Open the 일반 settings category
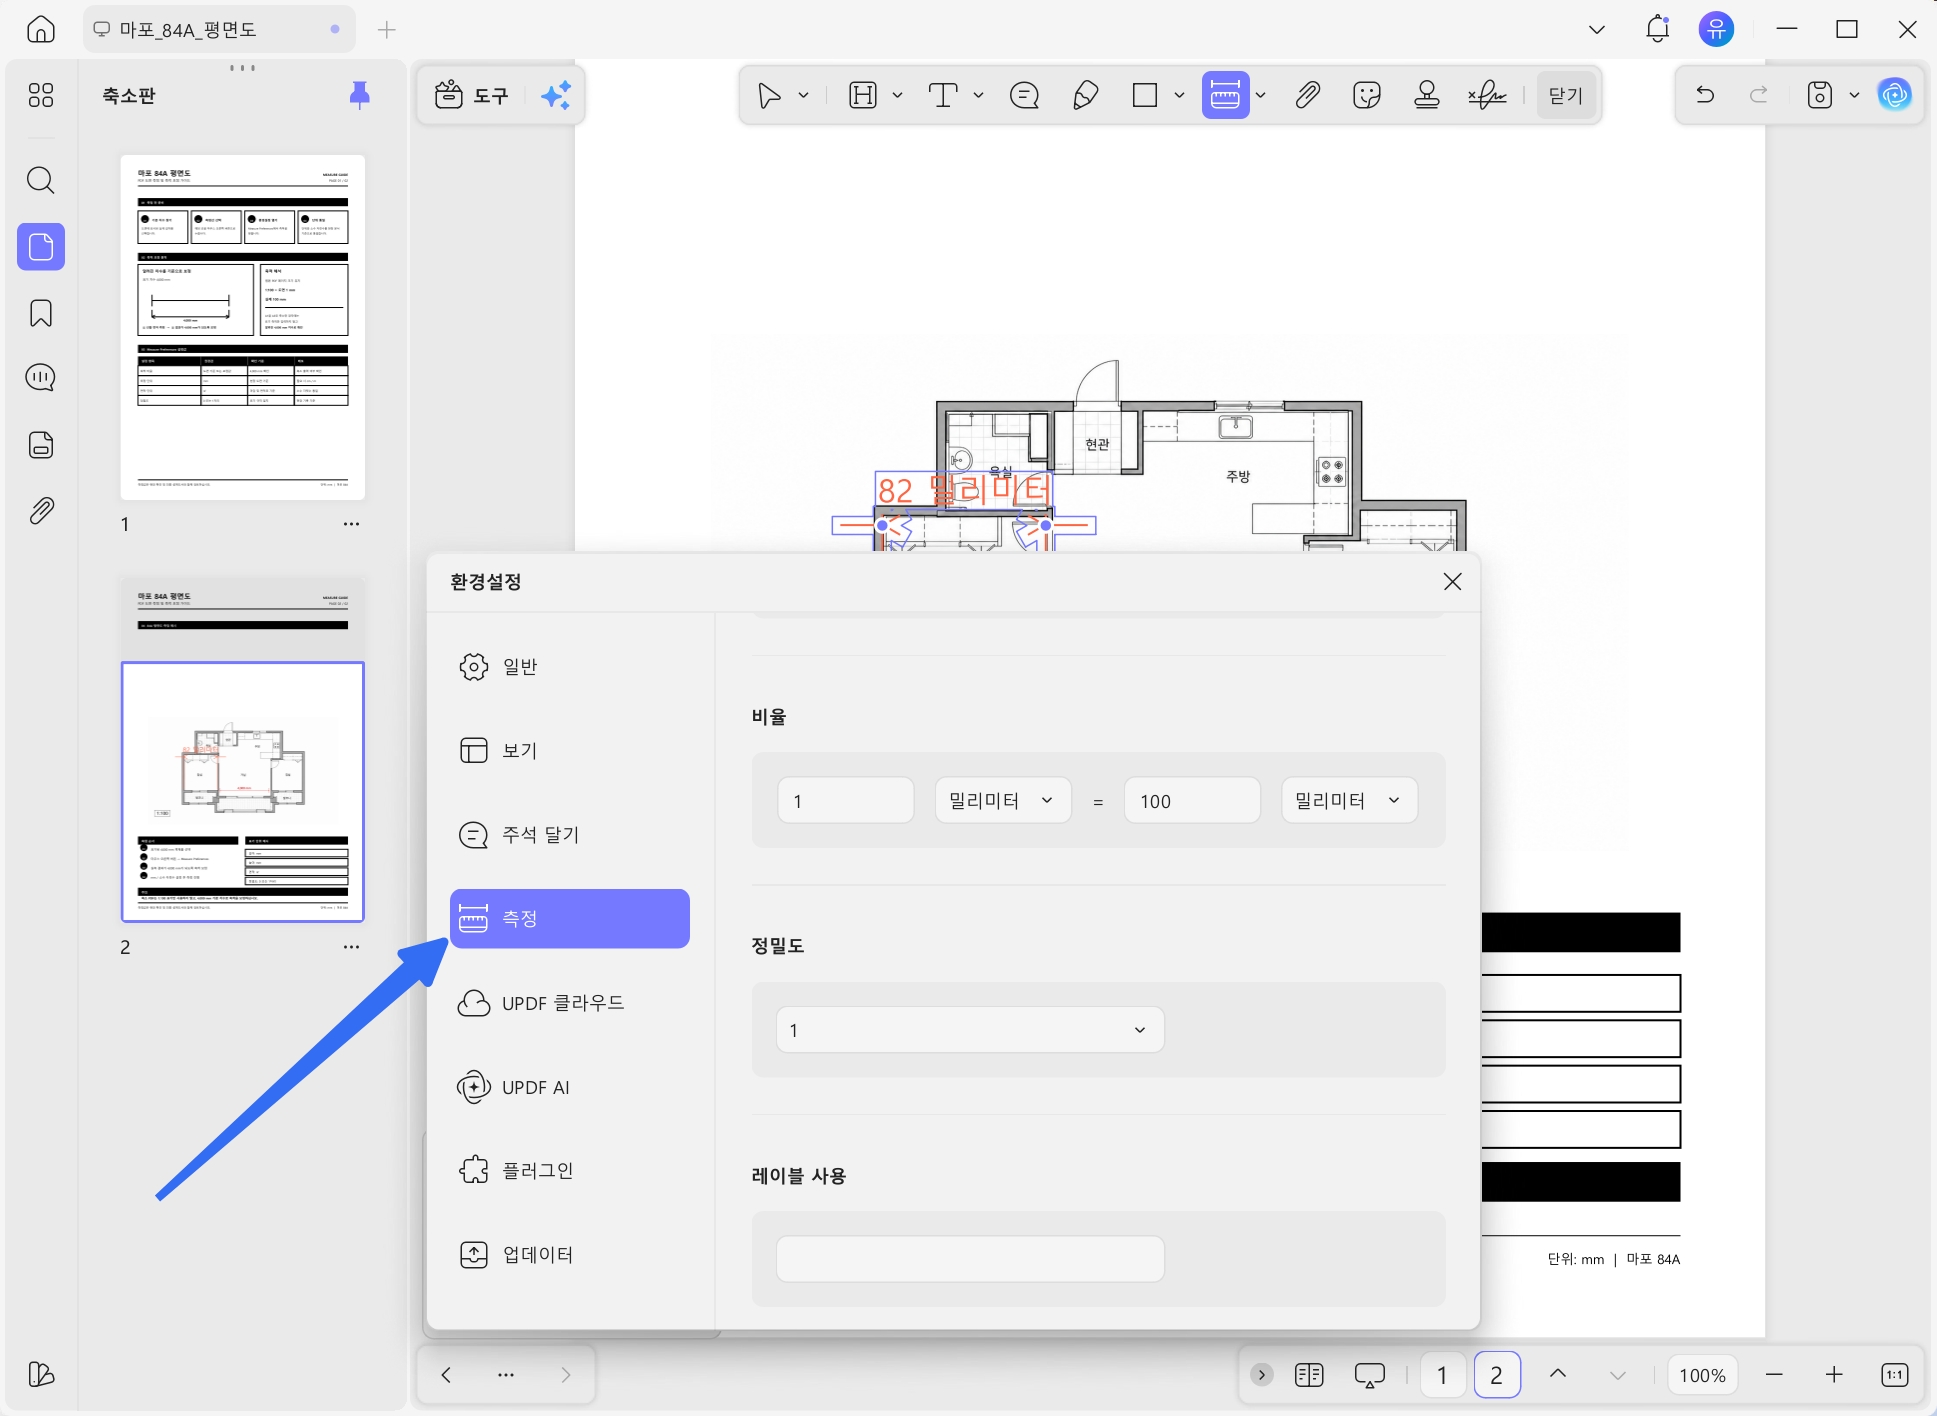This screenshot has width=1937, height=1416. point(570,667)
